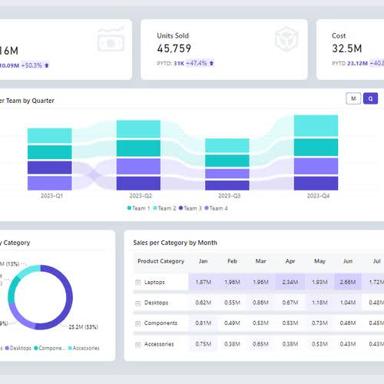Switch the team chart to quarterly (Q) view
This screenshot has height=384, width=384.
(370, 98)
